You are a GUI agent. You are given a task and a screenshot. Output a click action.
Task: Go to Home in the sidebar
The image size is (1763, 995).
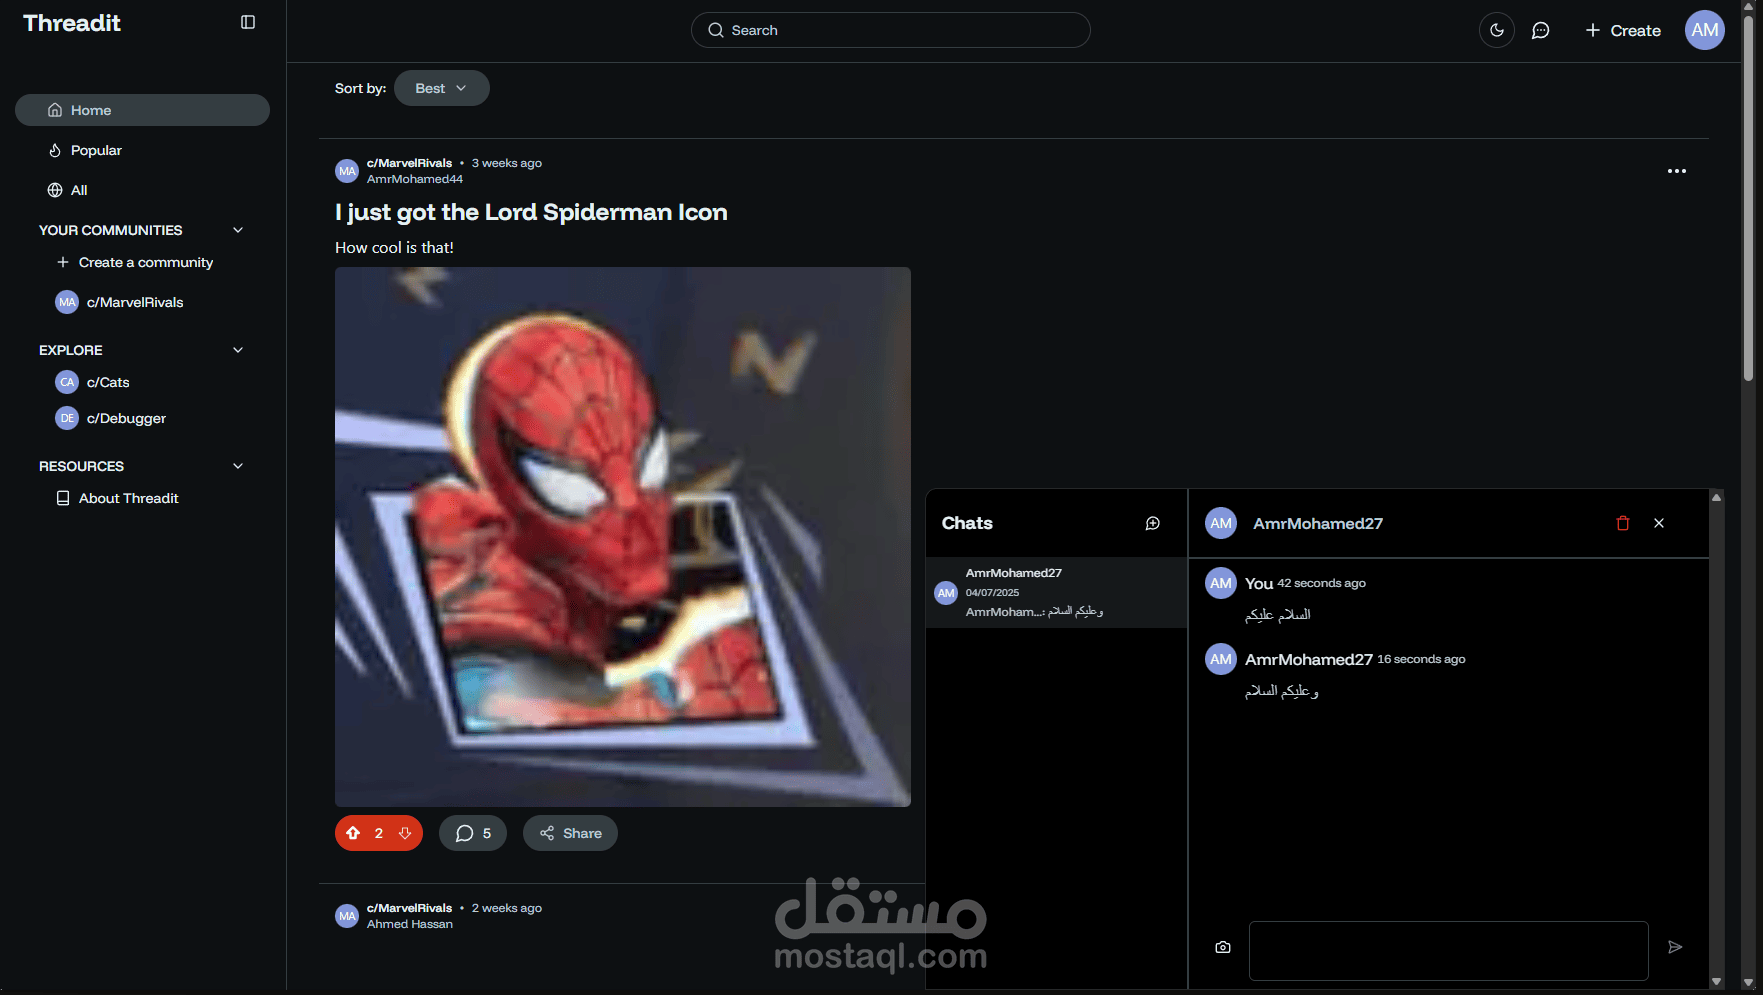[x=142, y=110]
